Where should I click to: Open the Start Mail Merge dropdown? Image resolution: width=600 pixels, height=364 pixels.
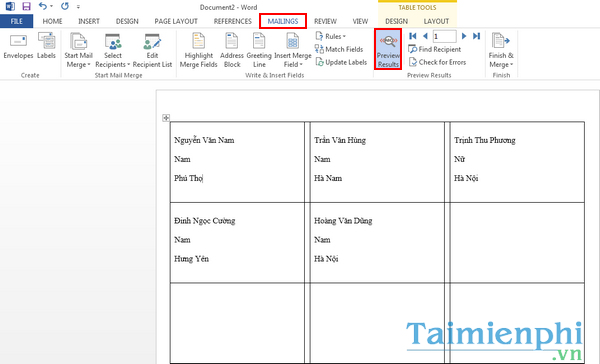click(x=78, y=51)
